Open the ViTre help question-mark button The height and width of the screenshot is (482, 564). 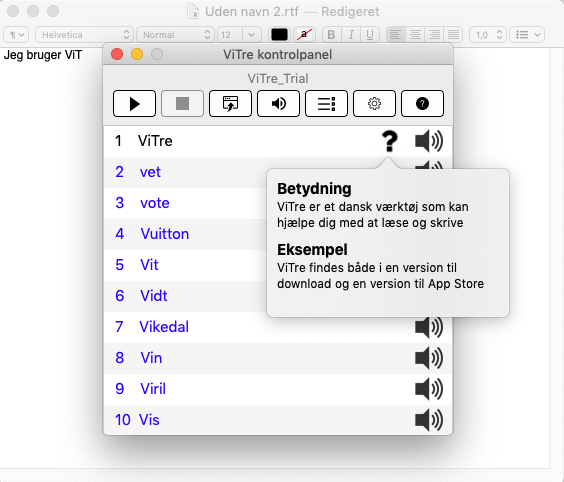422,104
